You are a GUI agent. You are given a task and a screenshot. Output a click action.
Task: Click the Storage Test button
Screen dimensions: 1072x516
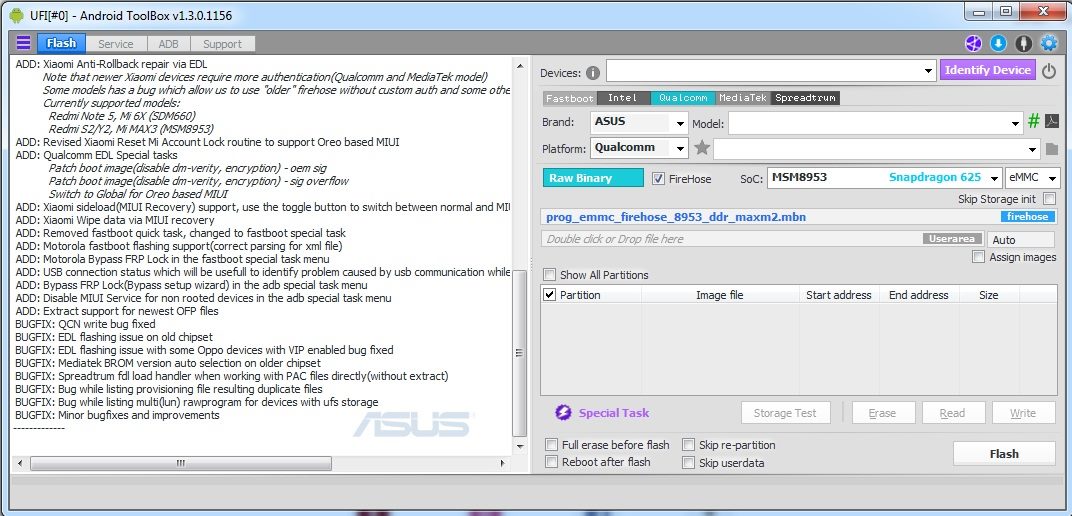786,413
